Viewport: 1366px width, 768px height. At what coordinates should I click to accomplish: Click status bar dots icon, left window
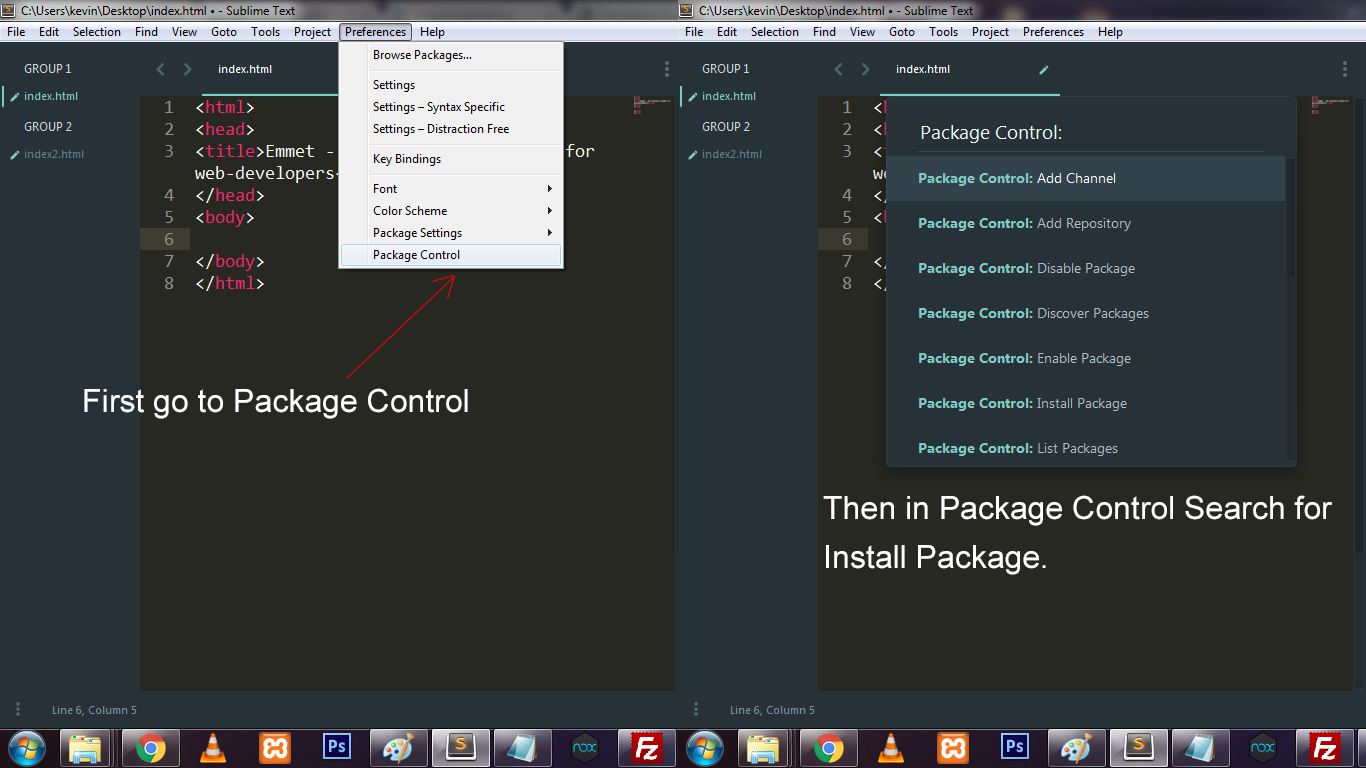pyautogui.click(x=18, y=709)
